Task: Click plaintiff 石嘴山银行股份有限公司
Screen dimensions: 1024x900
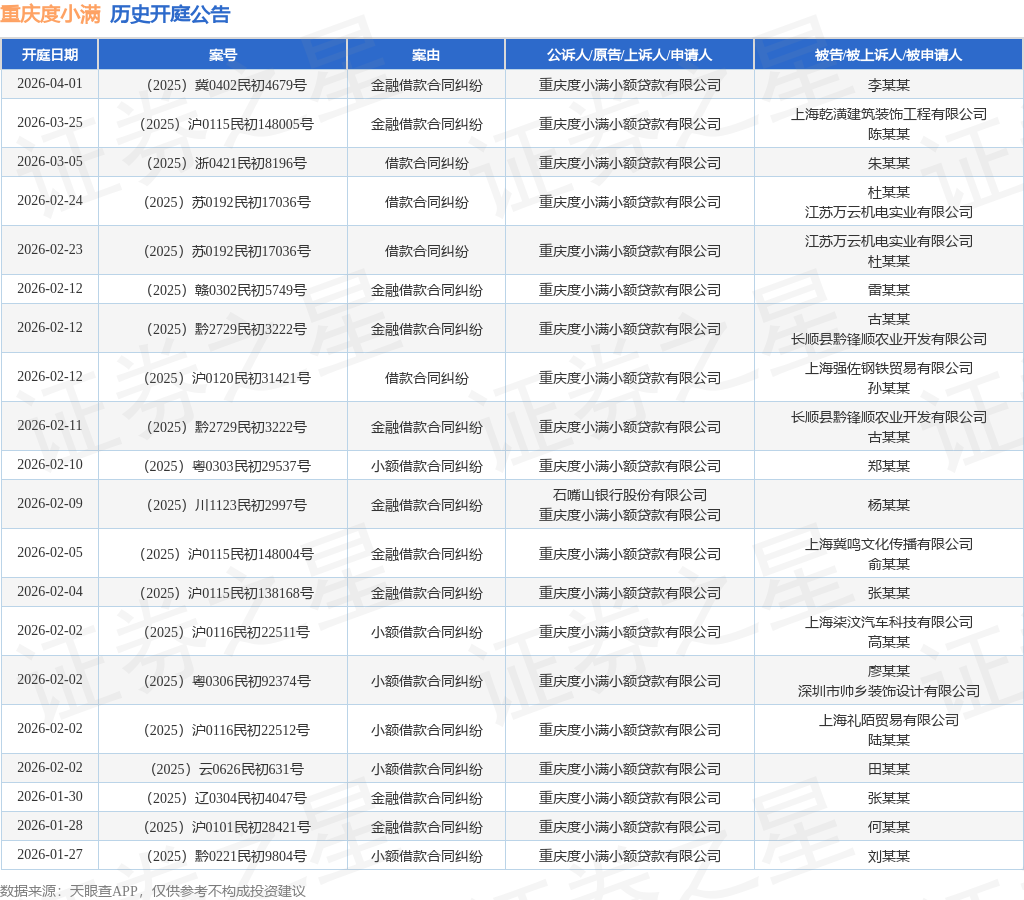Action: pos(630,495)
